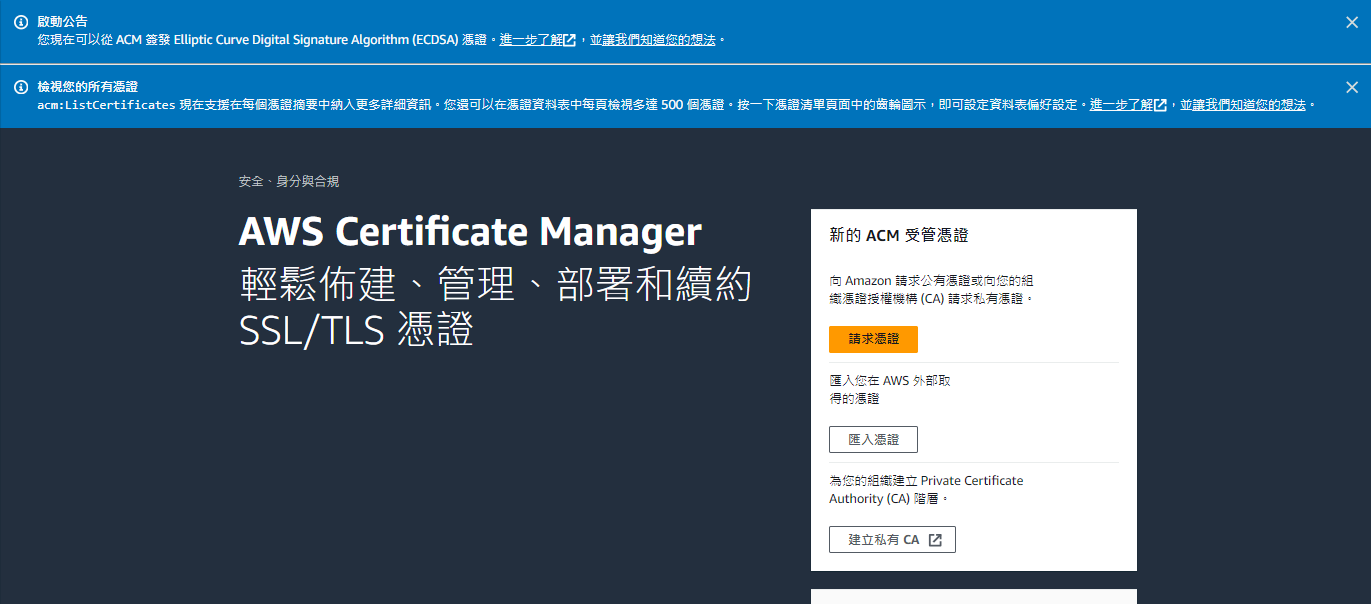Click the 匯入憑證 button

(873, 439)
